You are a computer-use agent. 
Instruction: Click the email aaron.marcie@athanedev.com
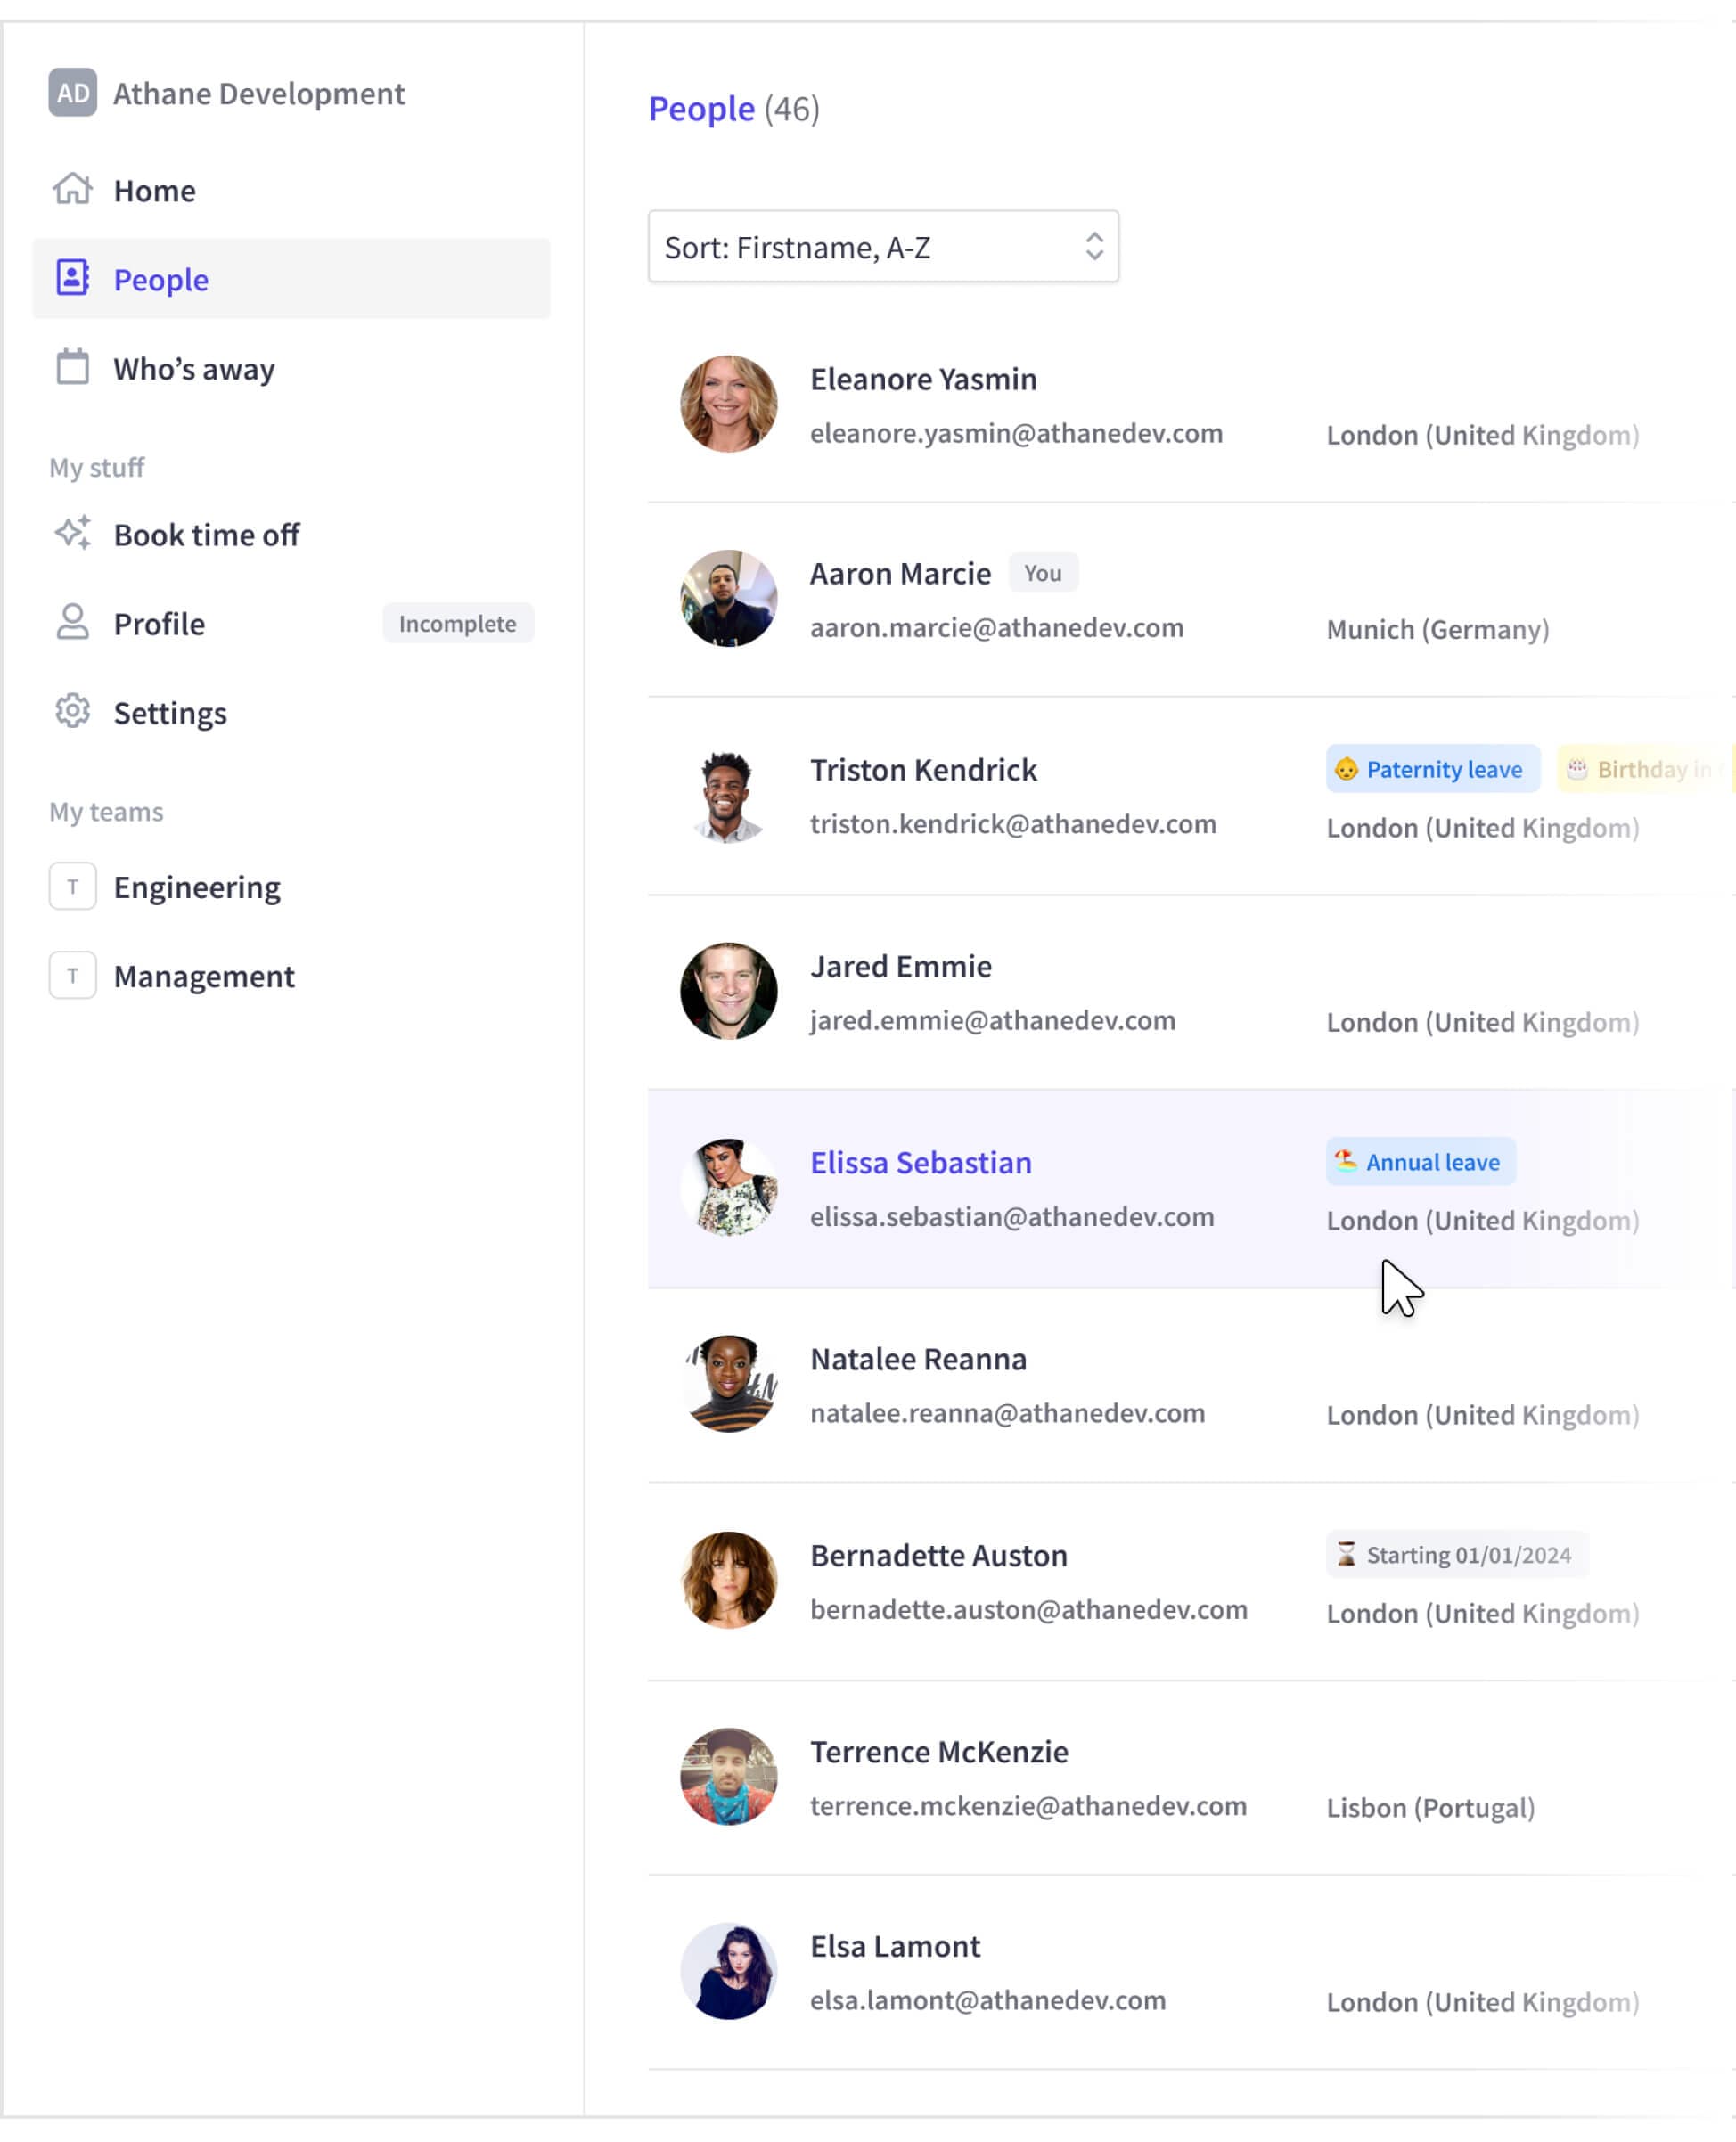996,627
